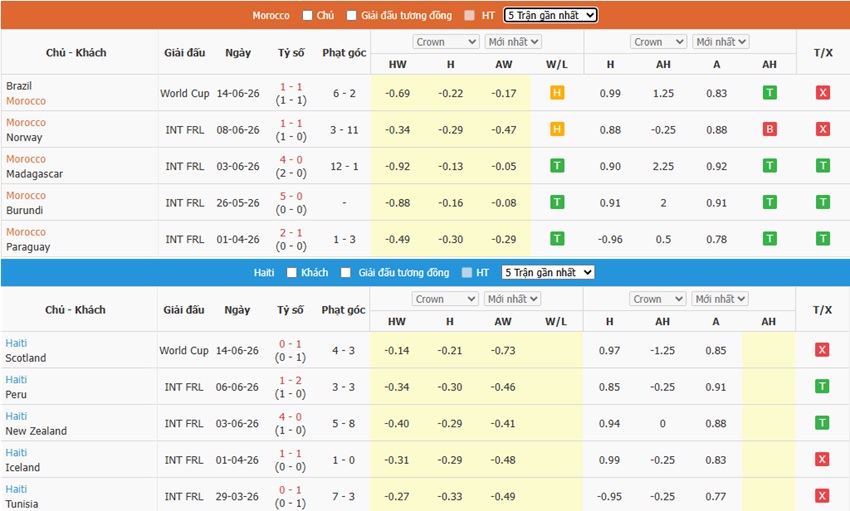Click date '29-03-26' in Tunisia row
Image resolution: width=850 pixels, height=511 pixels.
pos(237,496)
